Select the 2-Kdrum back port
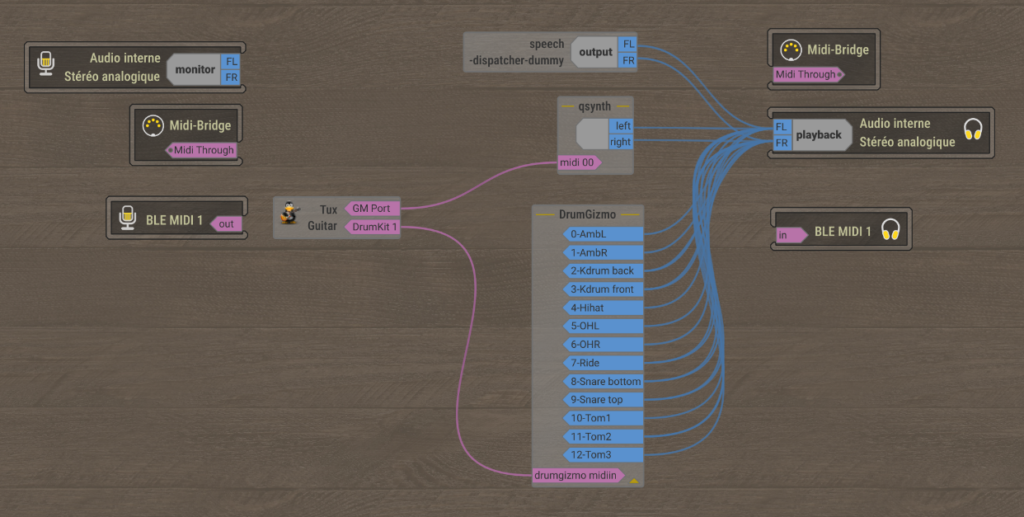 coord(603,270)
